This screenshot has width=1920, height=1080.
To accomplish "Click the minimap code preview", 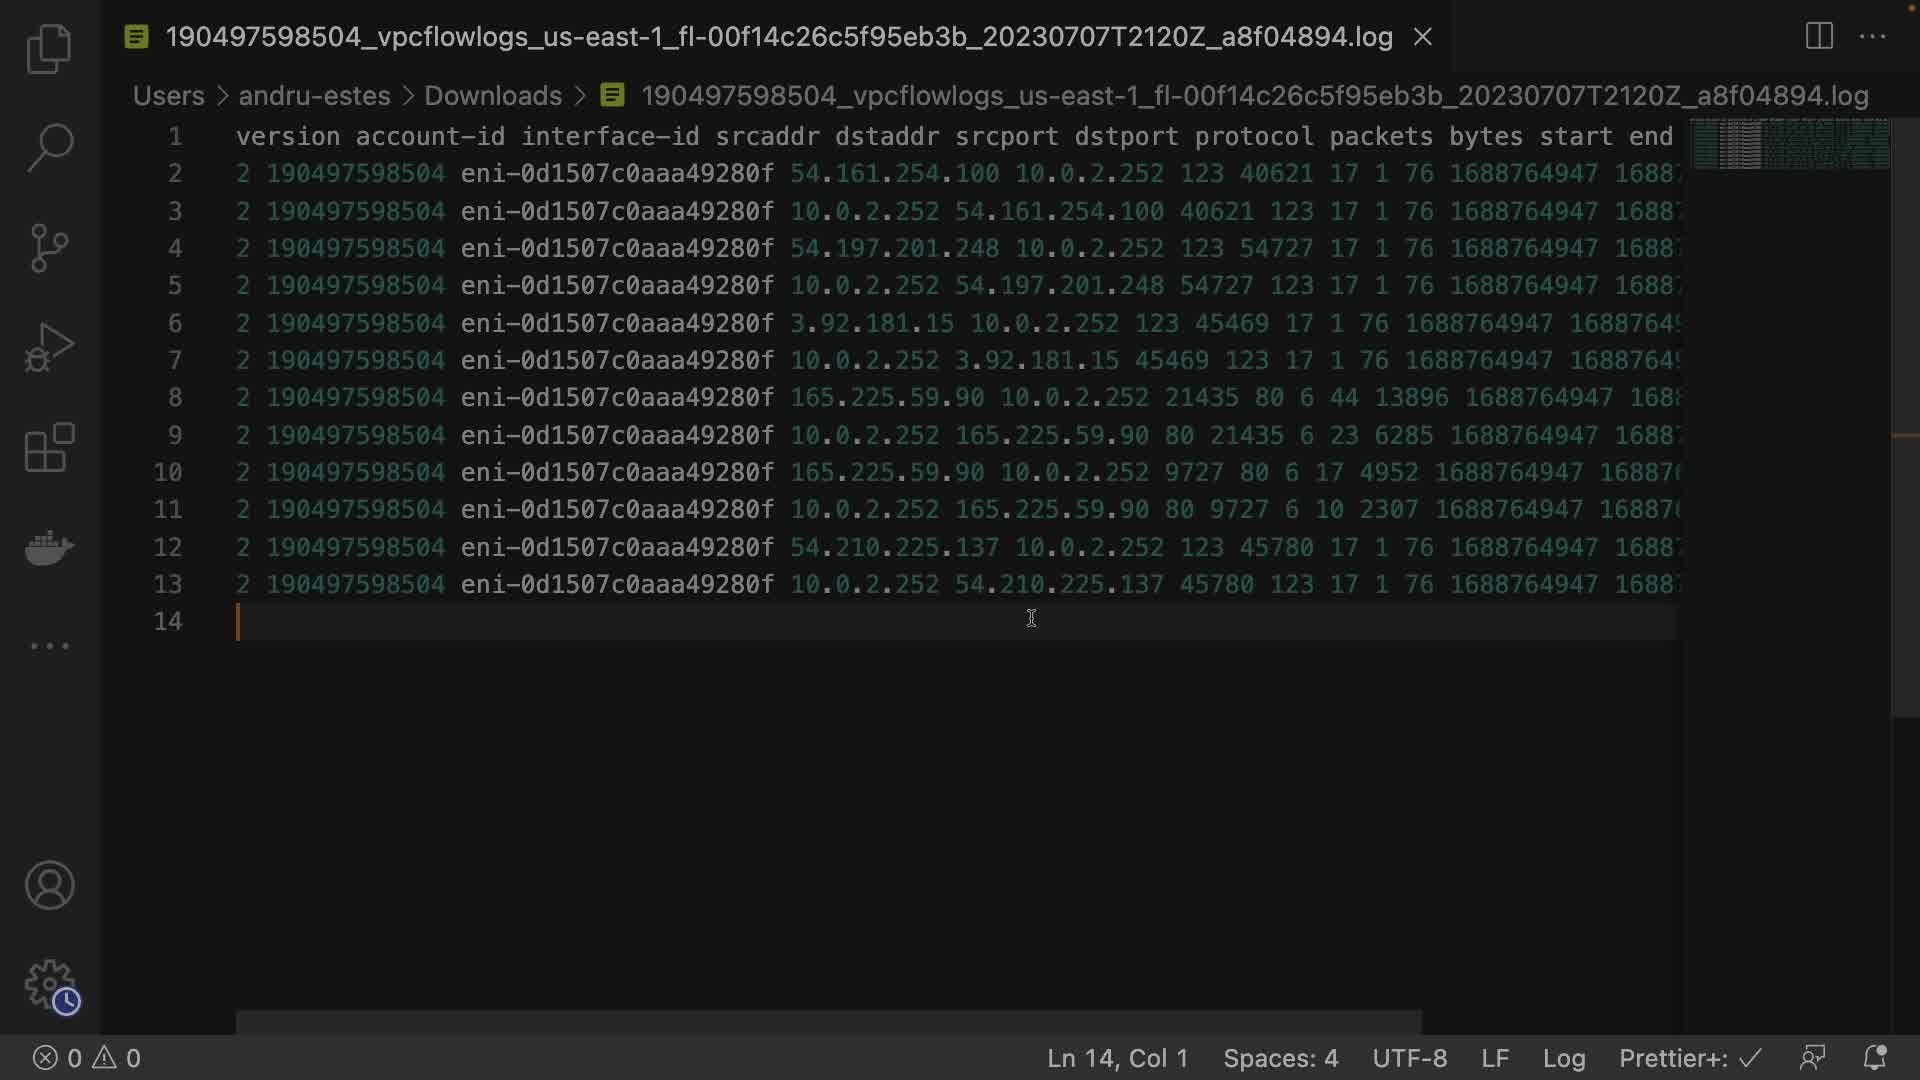I will pos(1789,144).
